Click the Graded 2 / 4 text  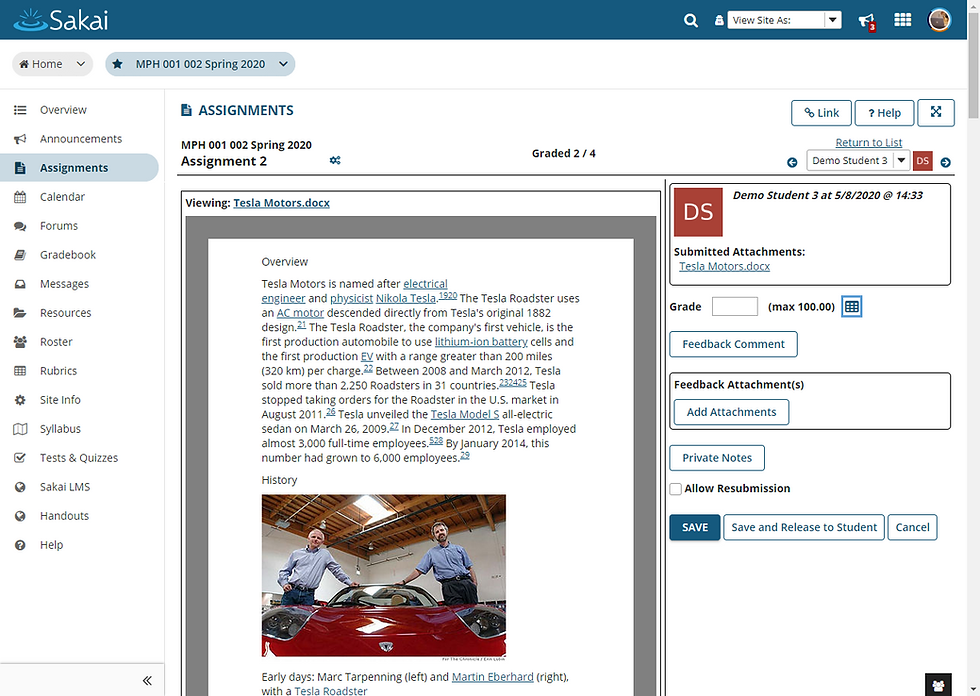coord(564,154)
